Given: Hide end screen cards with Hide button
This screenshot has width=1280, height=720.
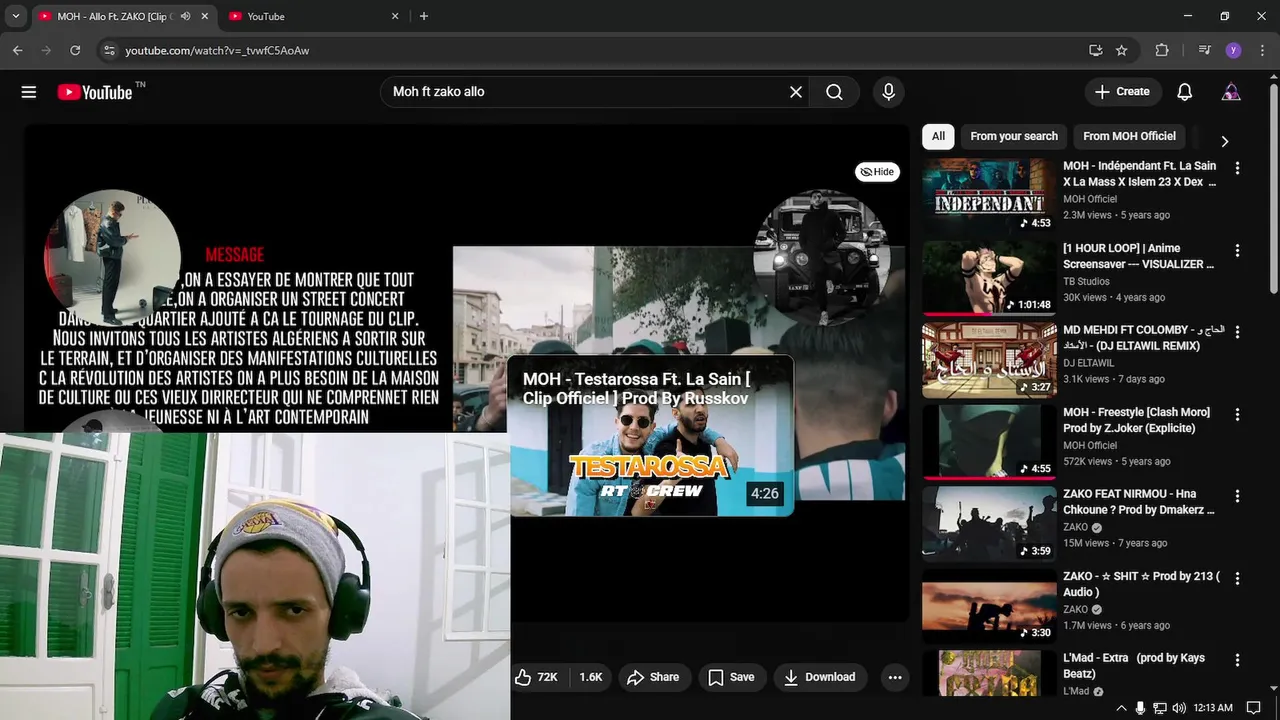Looking at the screenshot, I should point(877,172).
